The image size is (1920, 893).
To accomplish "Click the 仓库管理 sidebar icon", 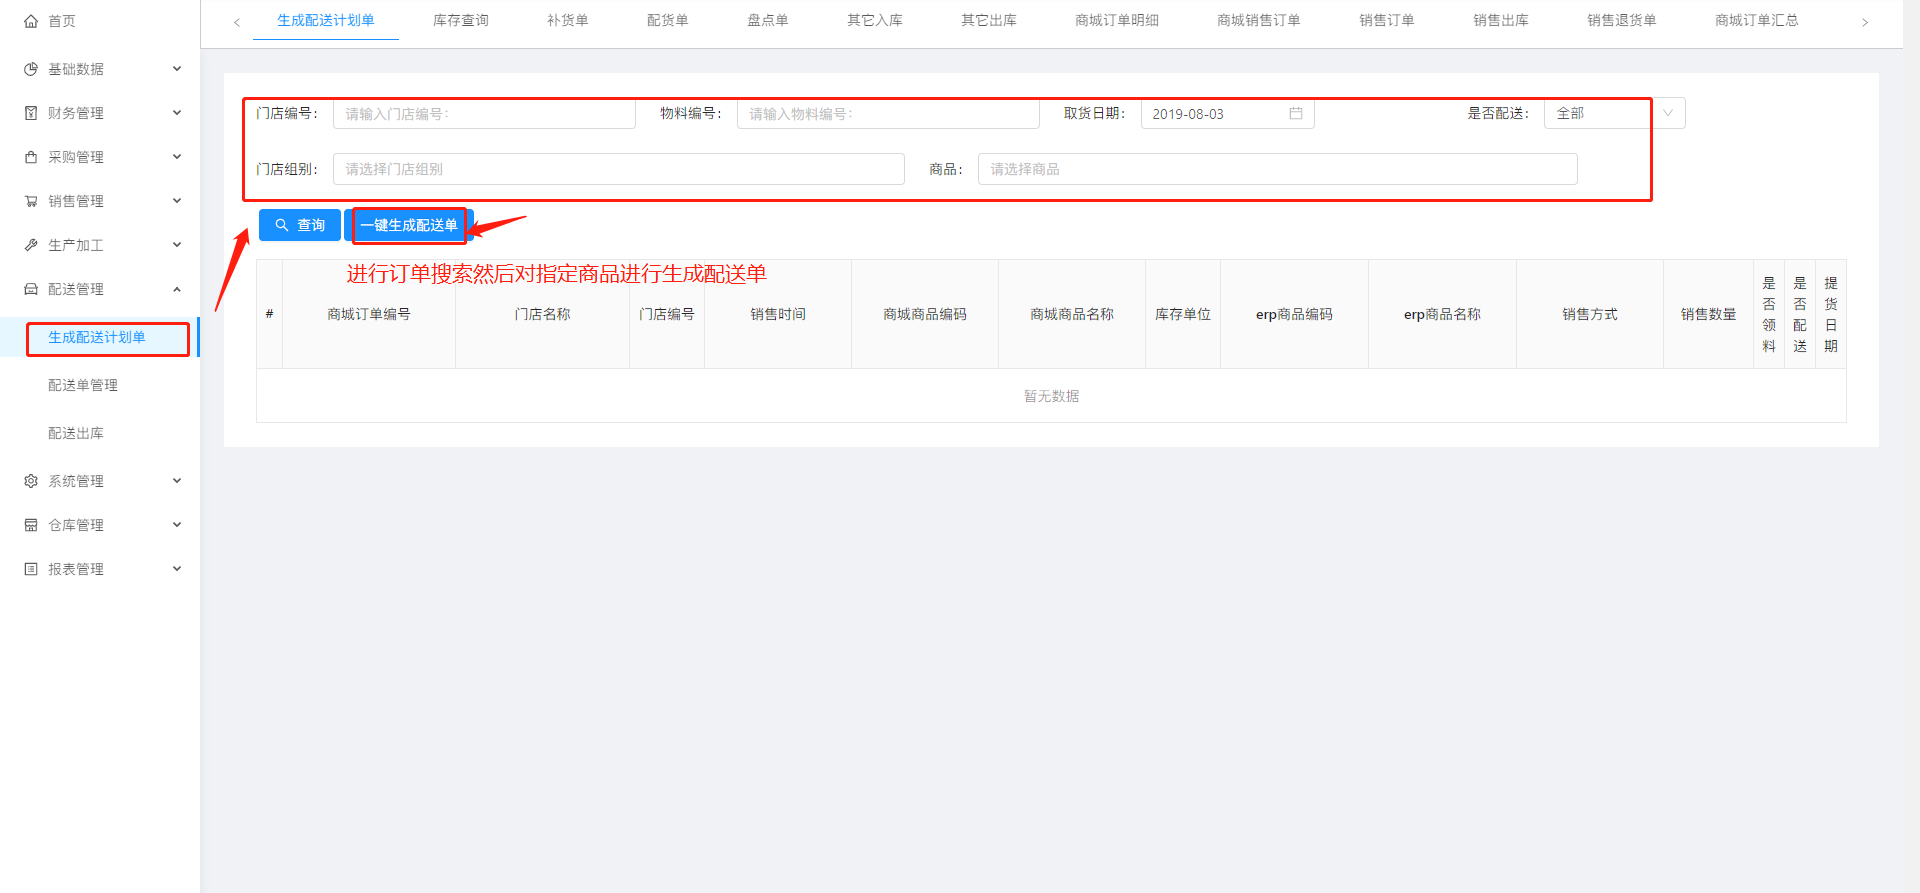I will coord(31,525).
